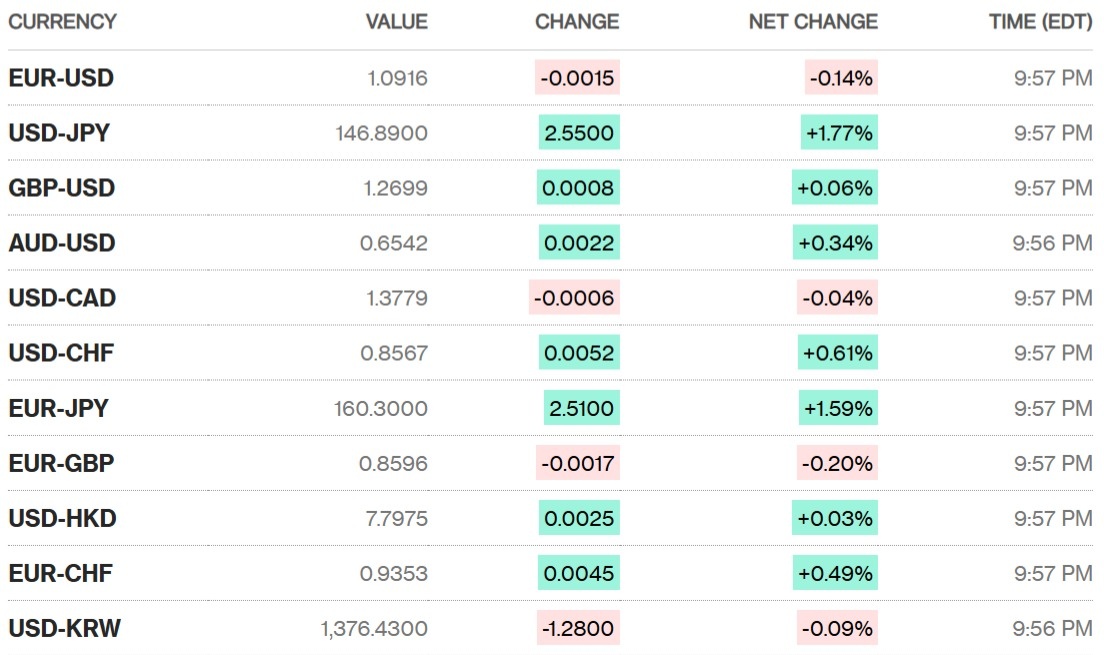Select the EUR-JPY cross rate
The image size is (1104, 655).
pyautogui.click(x=58, y=408)
